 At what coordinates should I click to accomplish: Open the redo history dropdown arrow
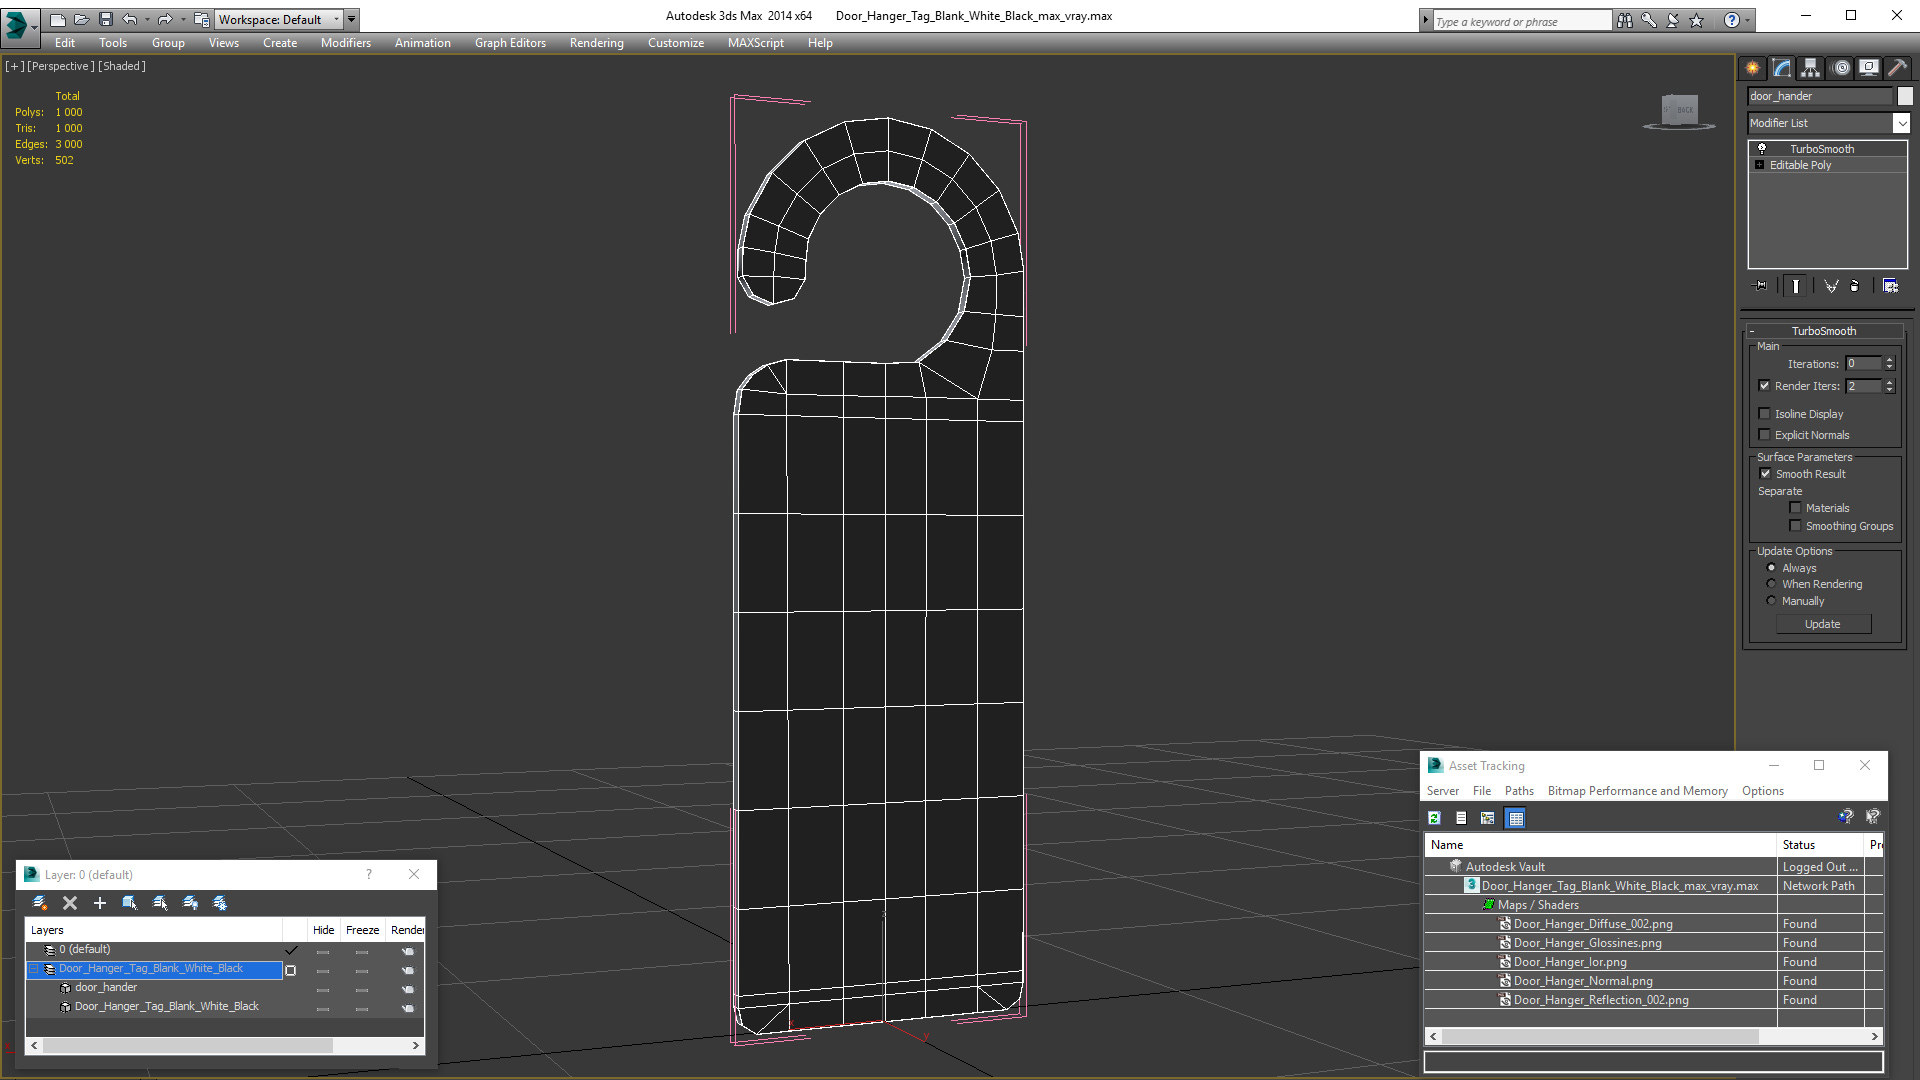coord(182,19)
